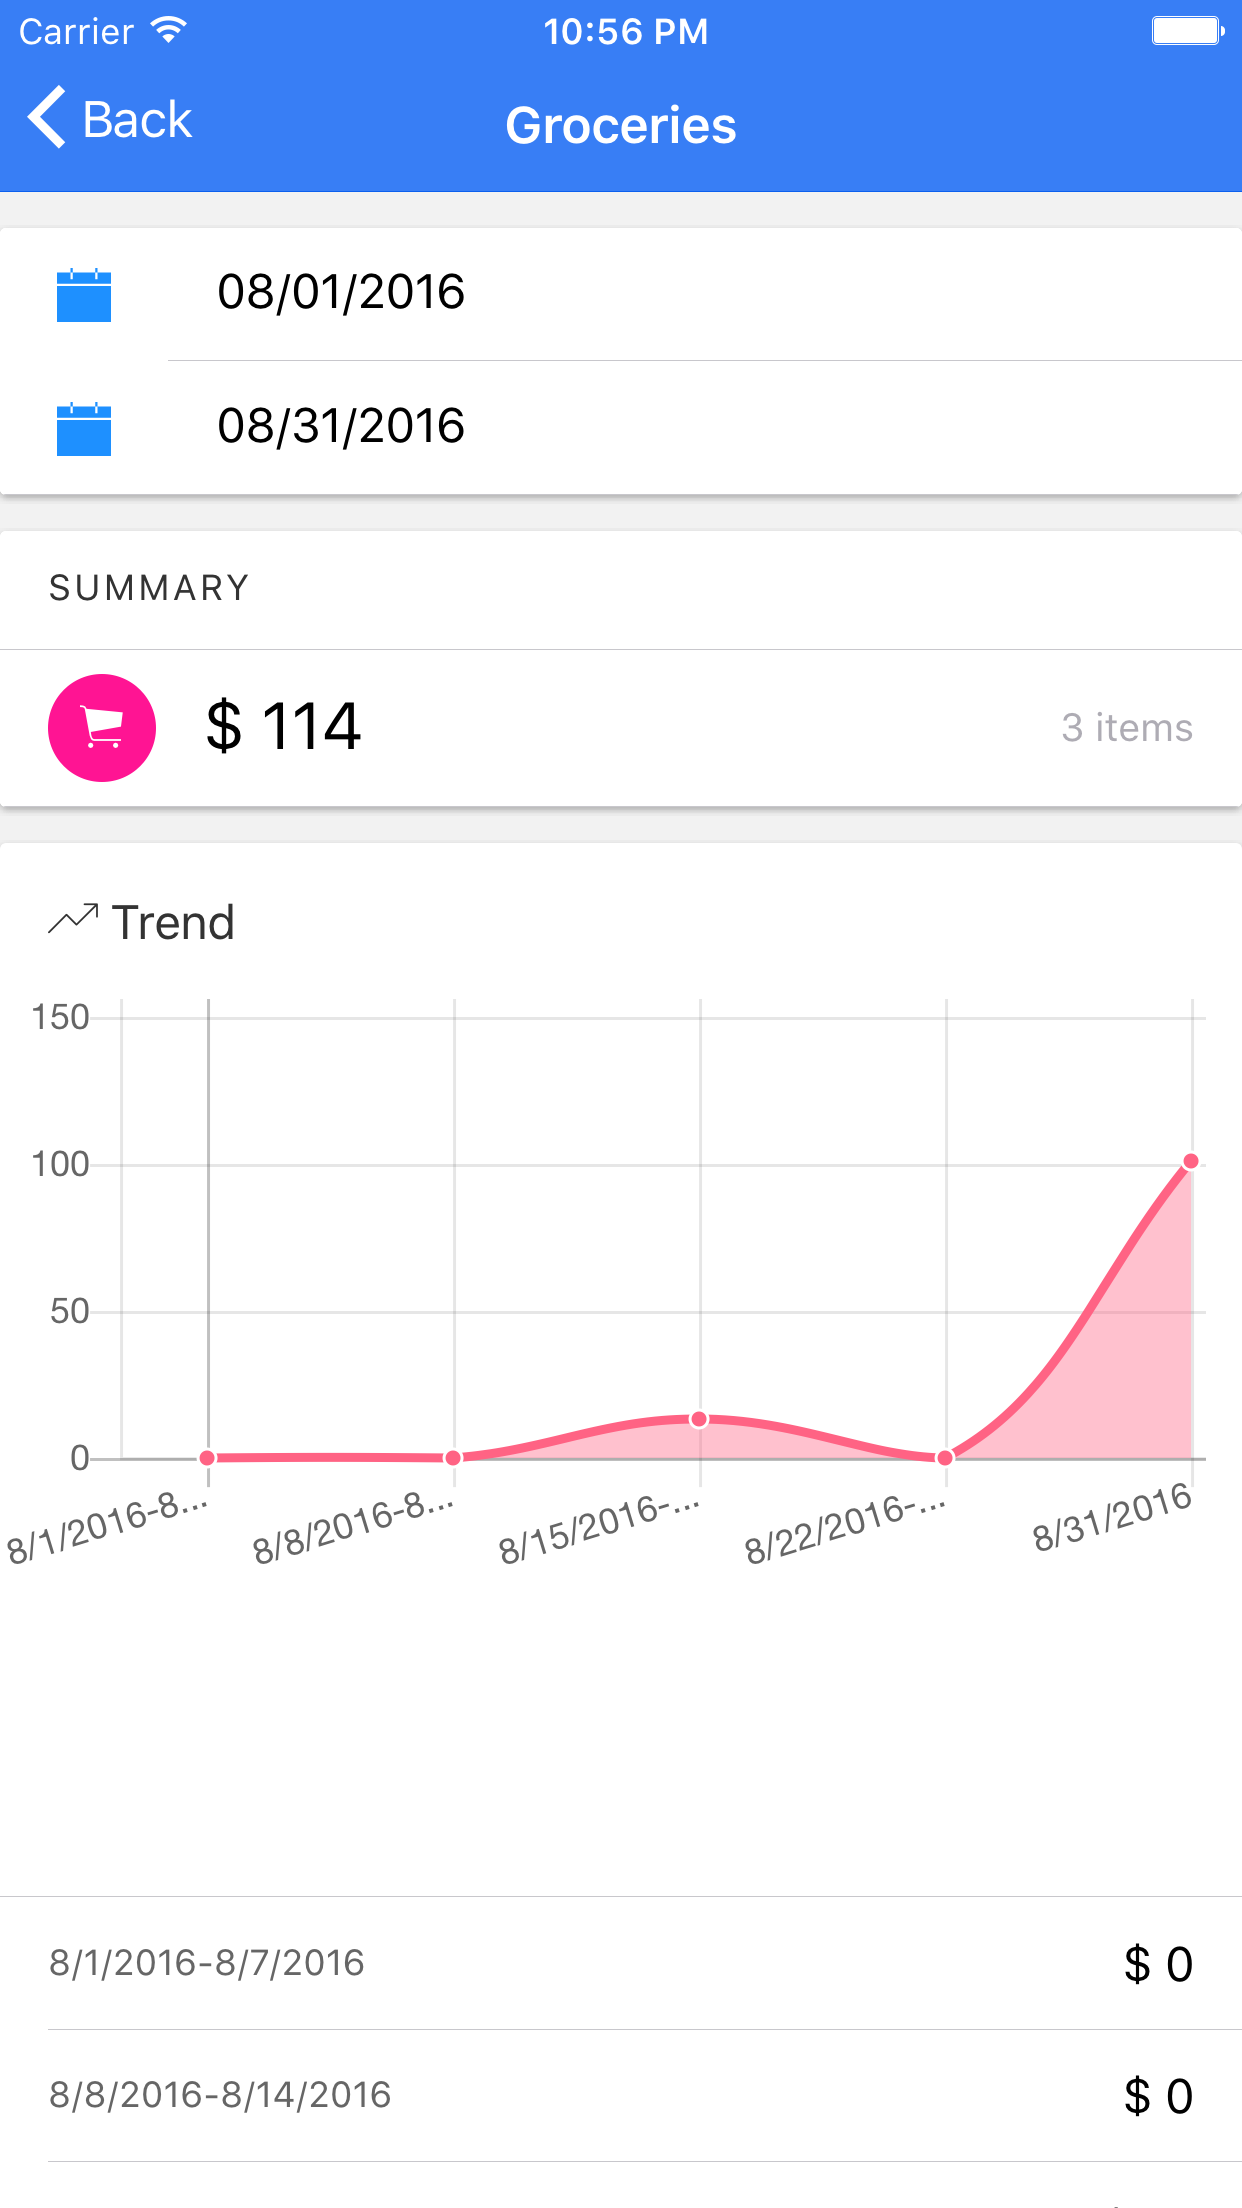Tap the back chevron arrow icon

[x=47, y=118]
